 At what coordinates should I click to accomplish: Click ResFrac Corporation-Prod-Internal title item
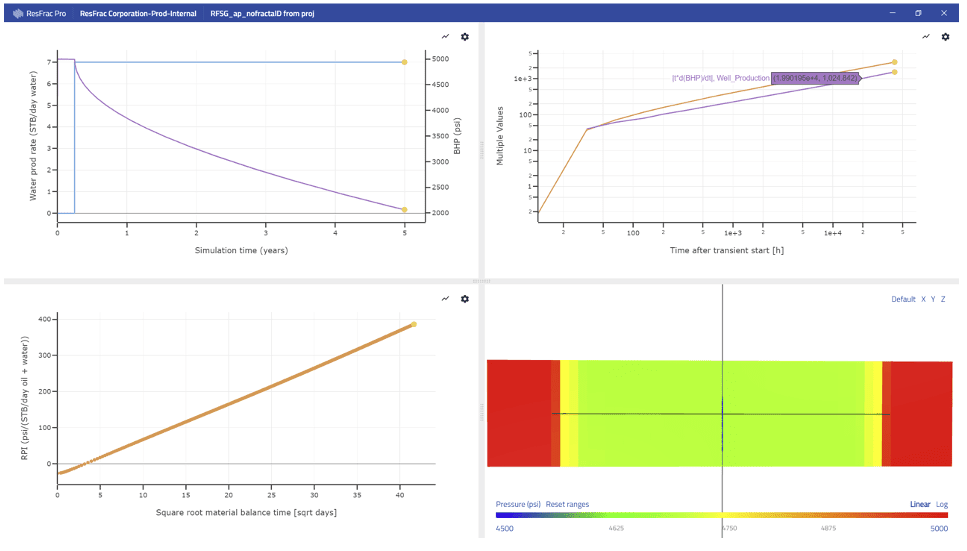click(138, 13)
